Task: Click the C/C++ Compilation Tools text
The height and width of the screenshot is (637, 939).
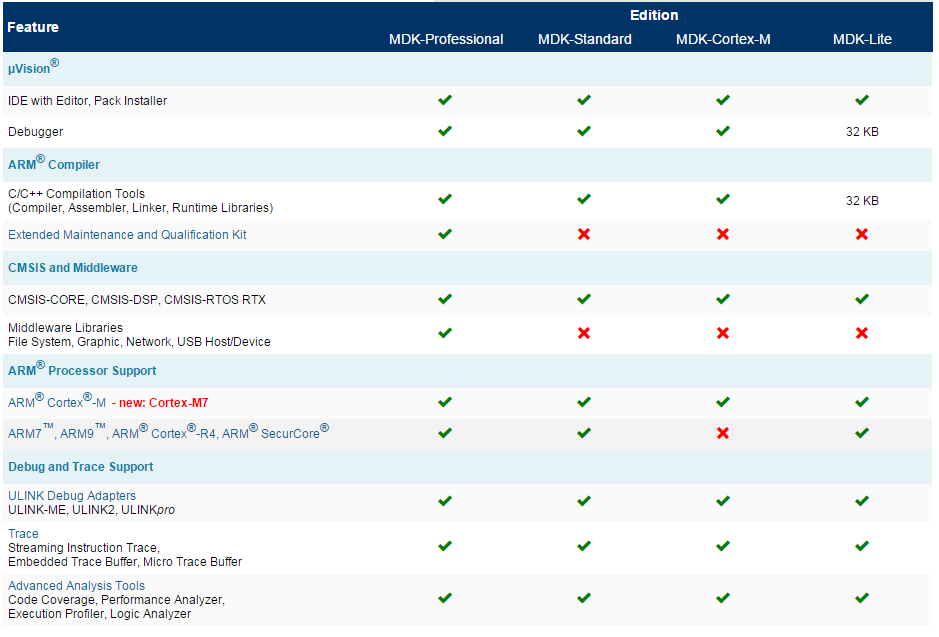Action: coord(76,193)
